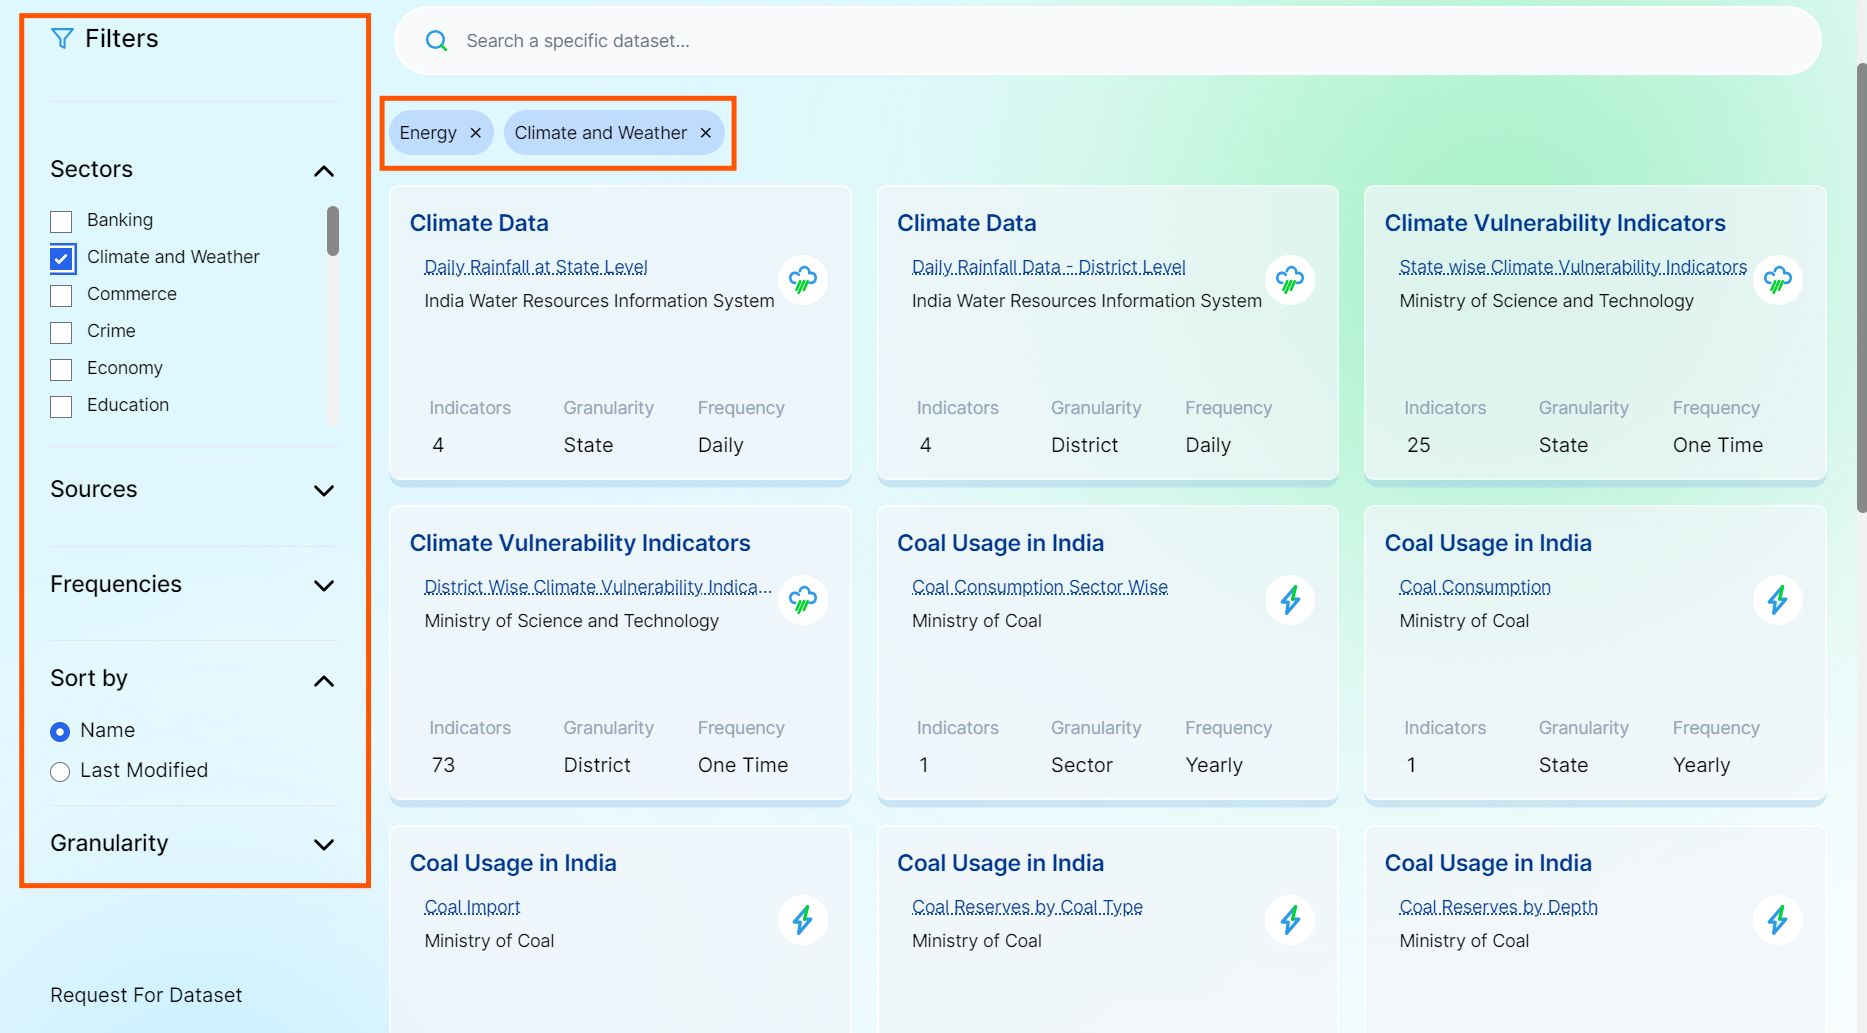Click rain cloud icon on State wise Climate Vulnerability card
This screenshot has height=1033, width=1867.
tap(1777, 280)
